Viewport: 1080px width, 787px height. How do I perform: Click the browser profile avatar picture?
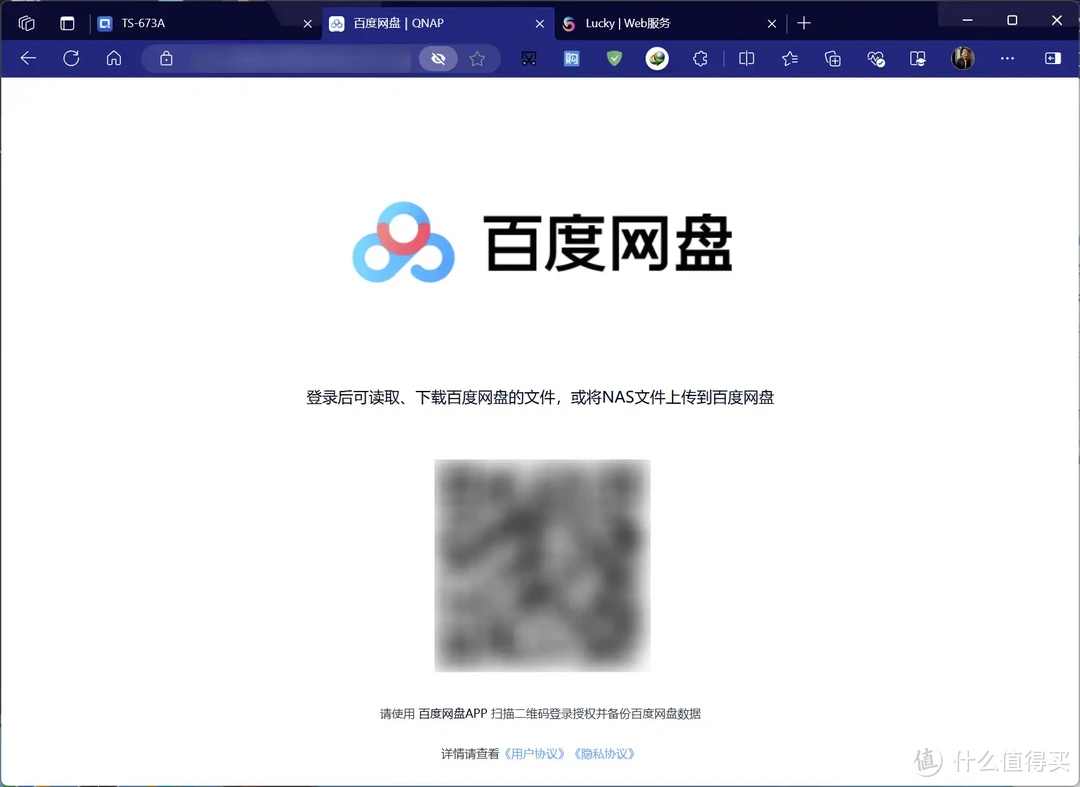coord(962,58)
